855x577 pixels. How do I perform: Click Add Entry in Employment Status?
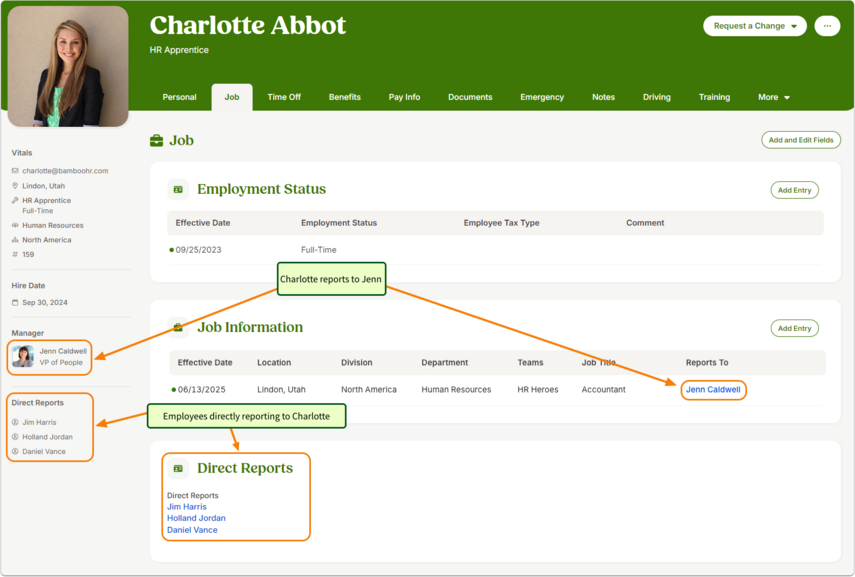click(794, 190)
